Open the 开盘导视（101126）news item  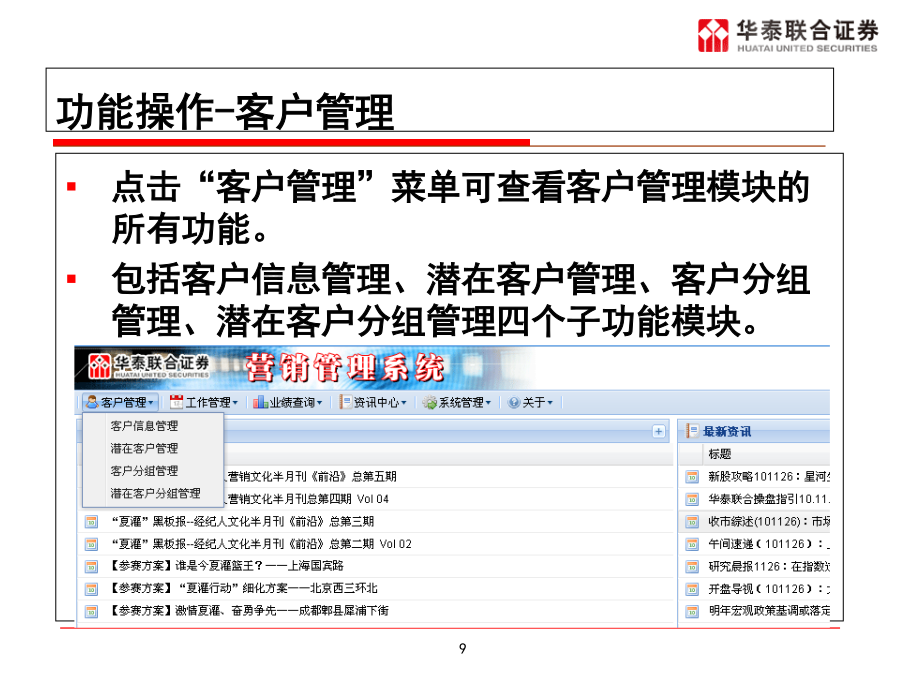click(769, 589)
